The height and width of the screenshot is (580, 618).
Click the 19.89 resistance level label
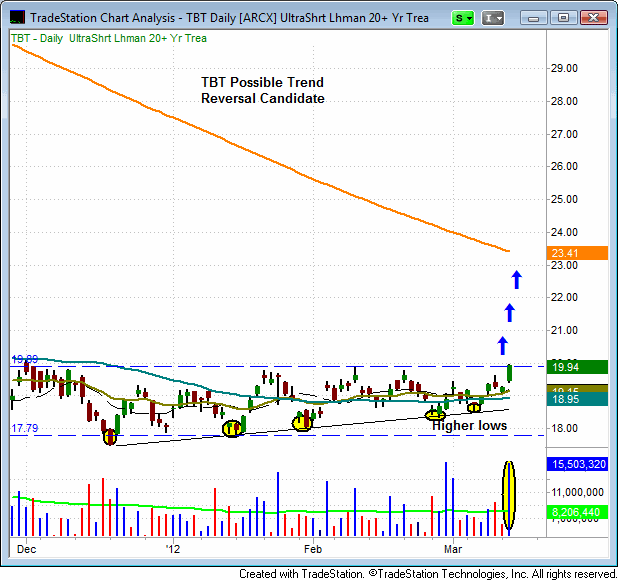[x=25, y=359]
